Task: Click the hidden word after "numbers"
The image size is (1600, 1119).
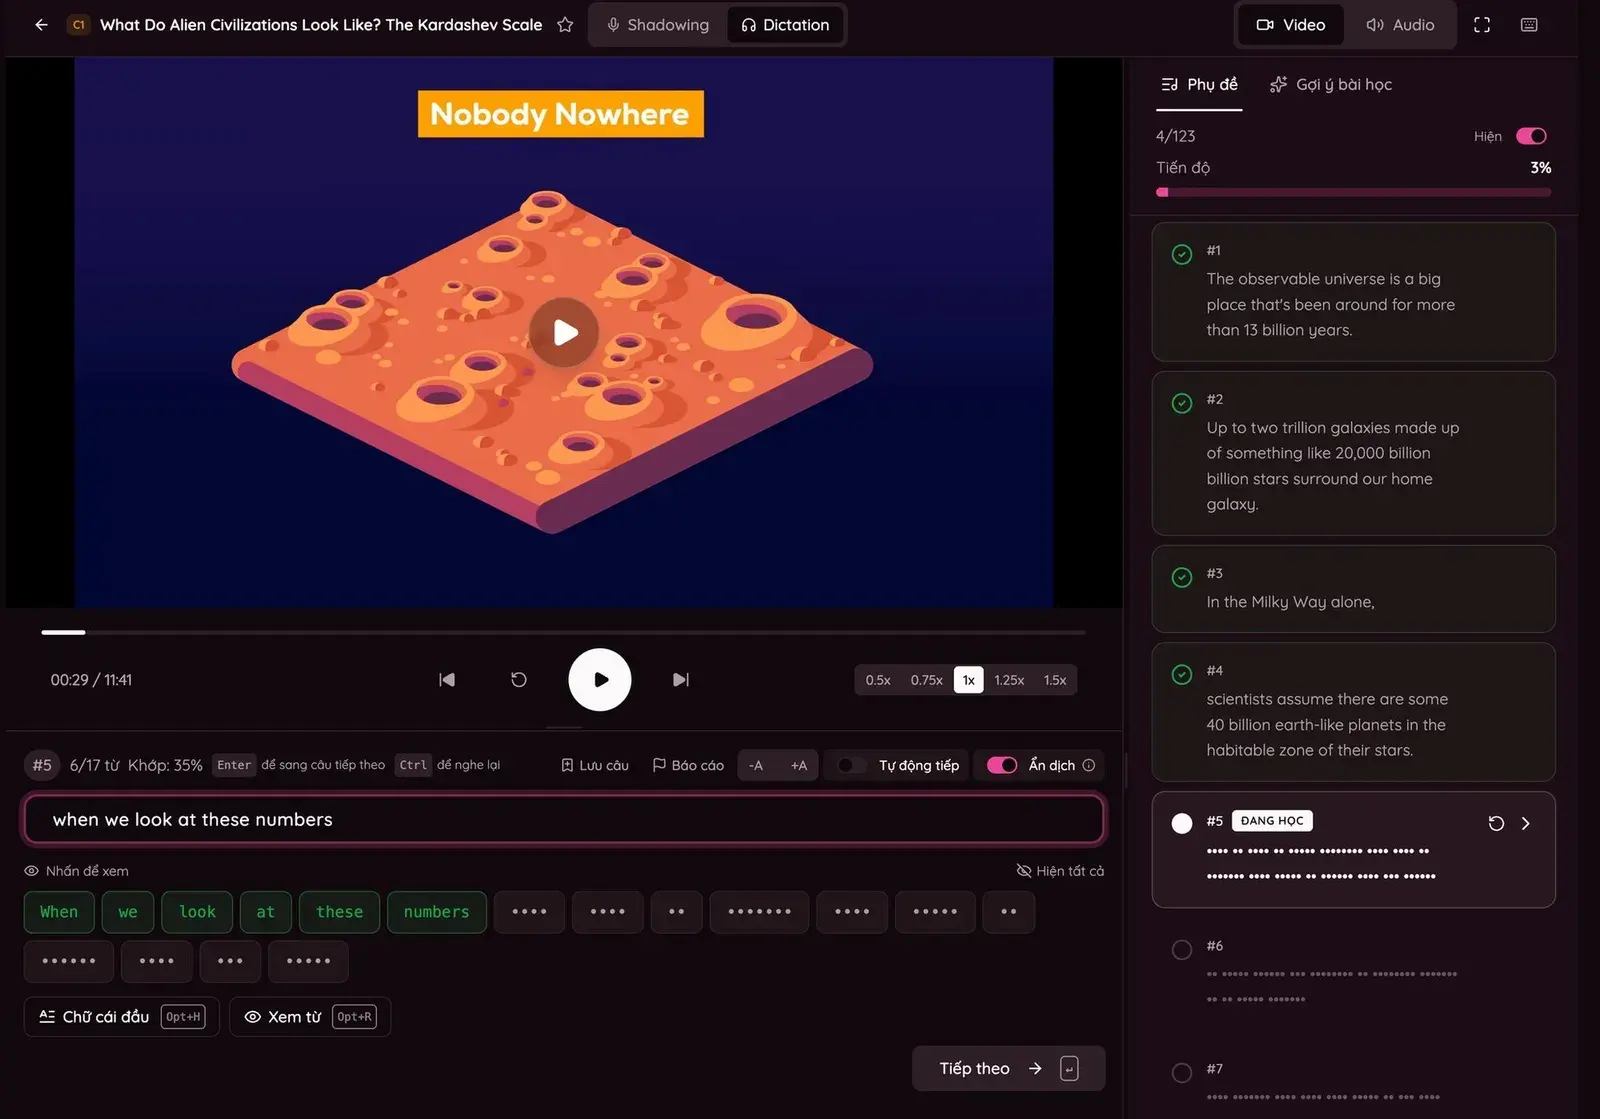Action: click(529, 912)
